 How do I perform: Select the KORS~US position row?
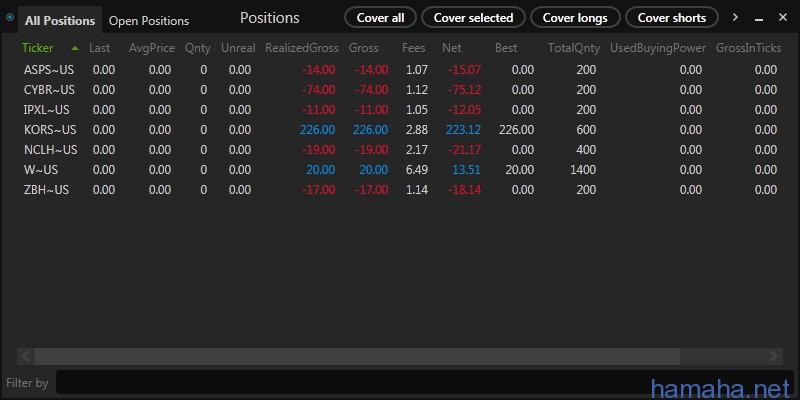pyautogui.click(x=50, y=129)
